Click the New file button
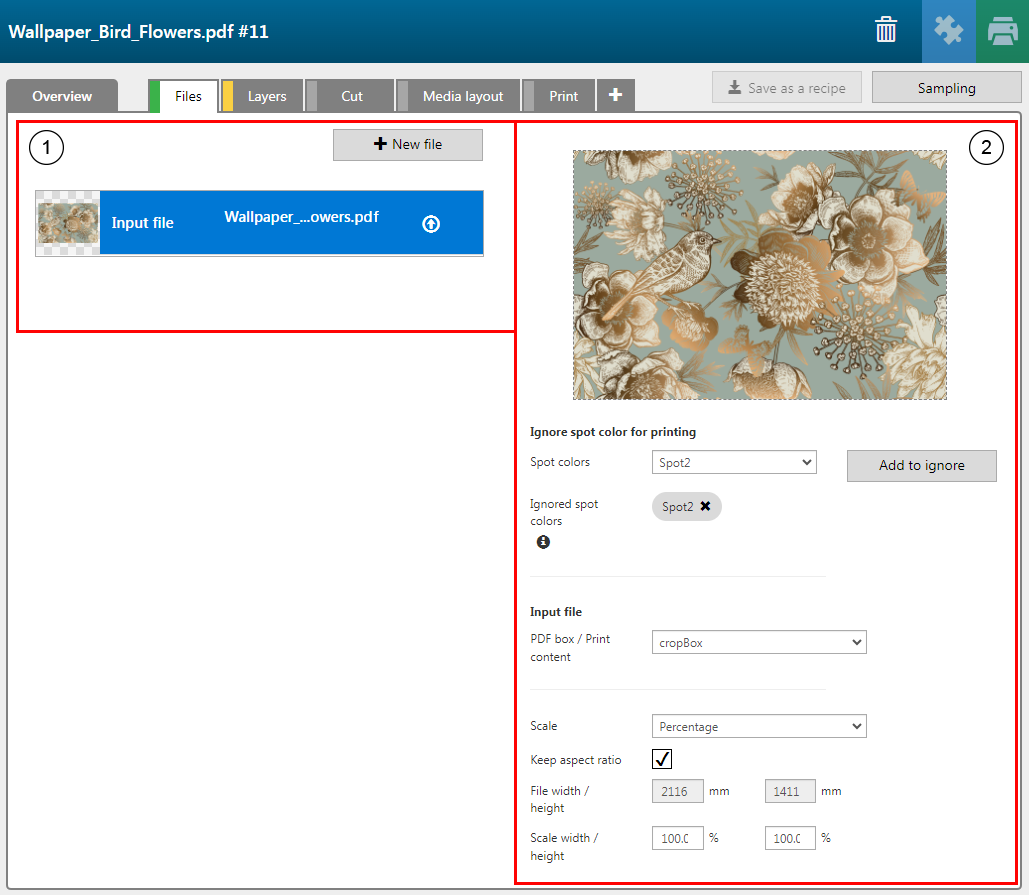The width and height of the screenshot is (1029, 895). 408,145
